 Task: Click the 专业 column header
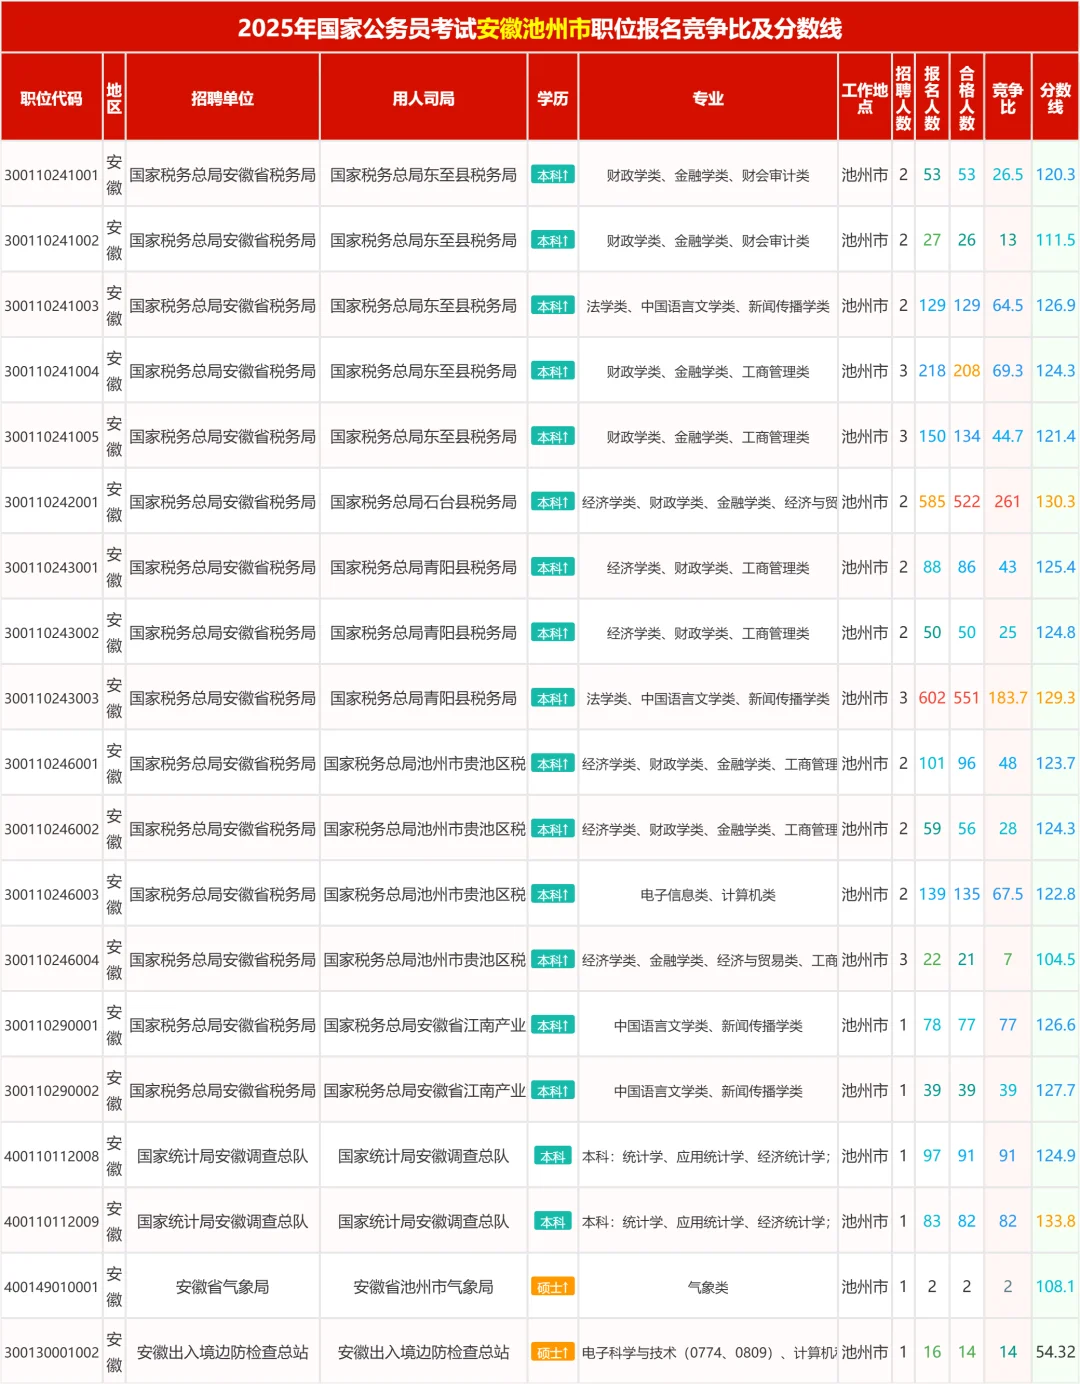tap(708, 98)
